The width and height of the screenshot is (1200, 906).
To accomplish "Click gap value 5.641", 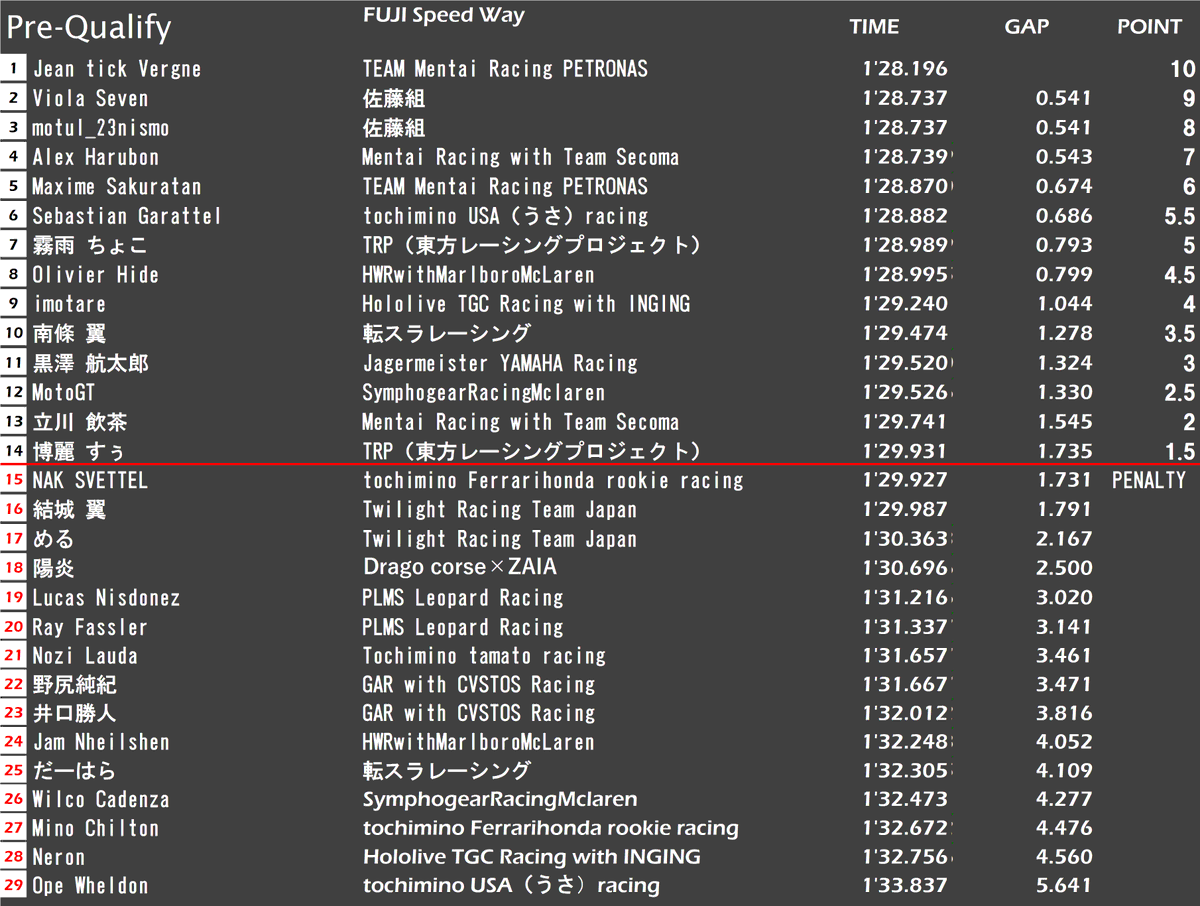I will click(1064, 886).
